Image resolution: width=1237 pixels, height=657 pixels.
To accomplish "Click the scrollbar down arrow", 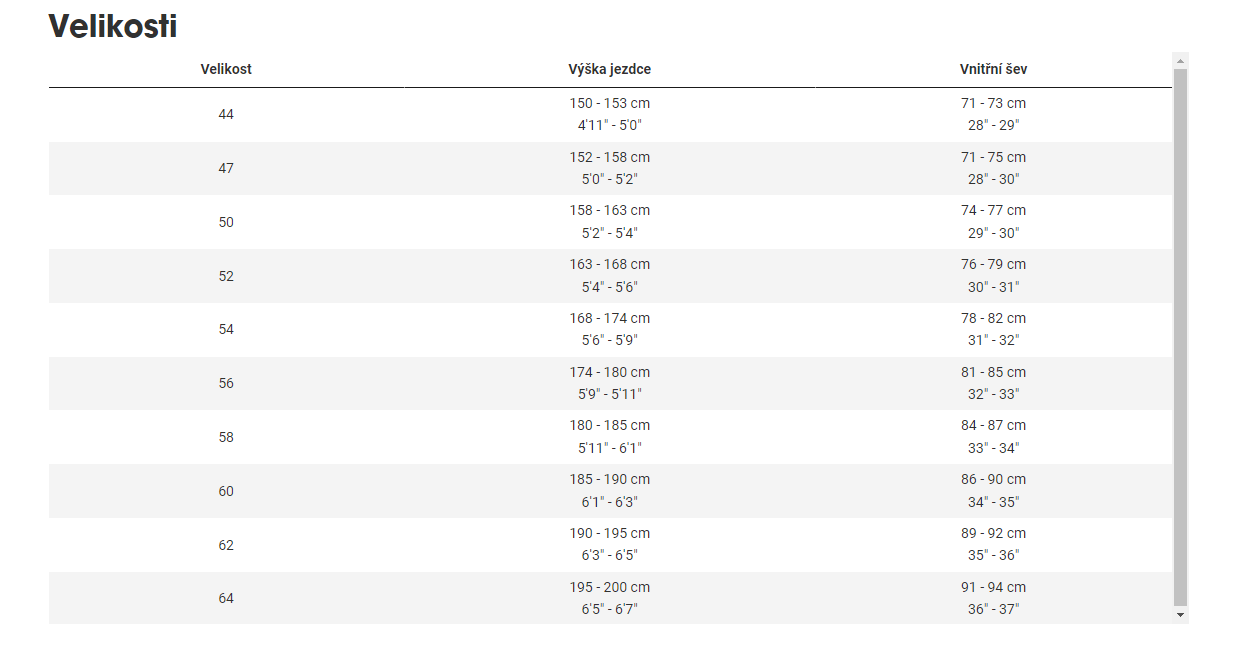I will (1180, 615).
